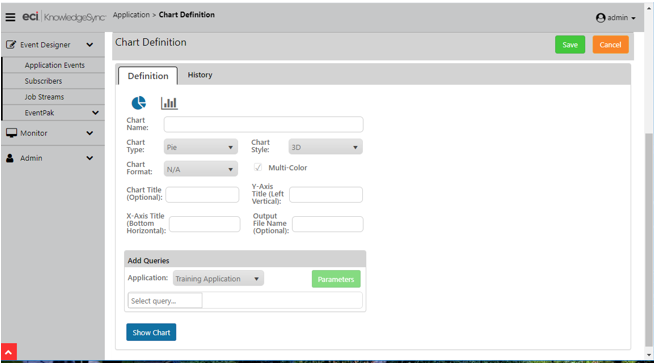Click the Event Designer edit icon

click(11, 45)
